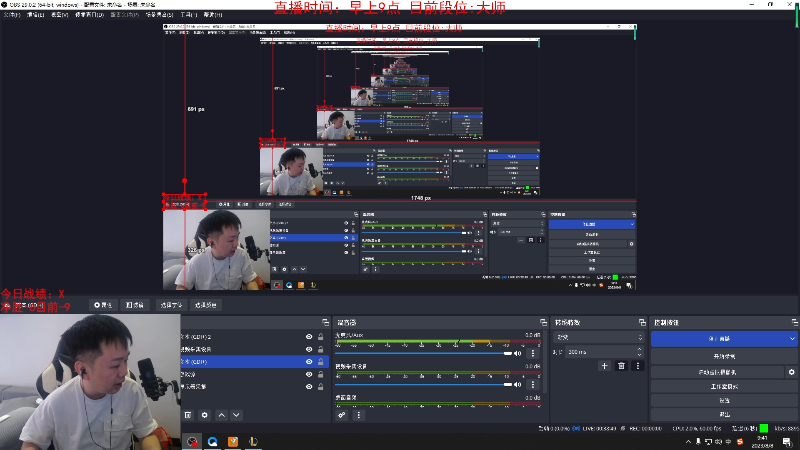Increase transition duration with up stepper
Viewport: 800px width, 450px height.
tap(640, 349)
